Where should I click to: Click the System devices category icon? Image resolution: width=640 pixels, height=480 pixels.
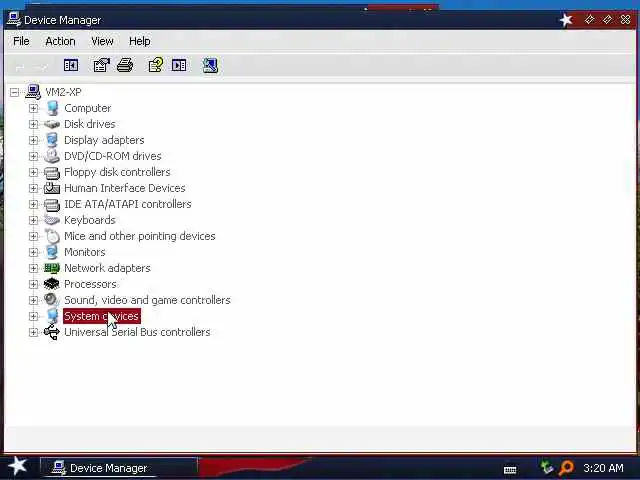point(52,316)
